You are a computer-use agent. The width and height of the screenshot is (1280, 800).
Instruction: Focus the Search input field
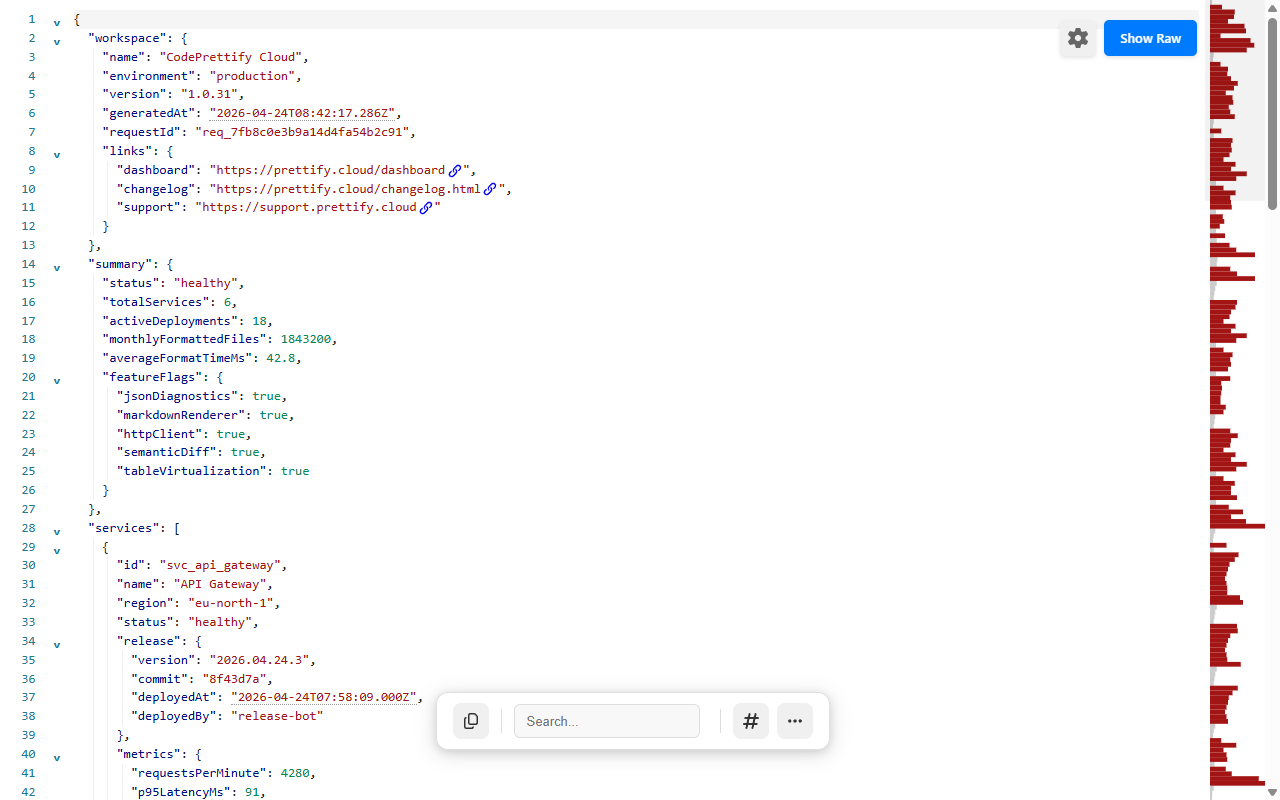pos(607,721)
